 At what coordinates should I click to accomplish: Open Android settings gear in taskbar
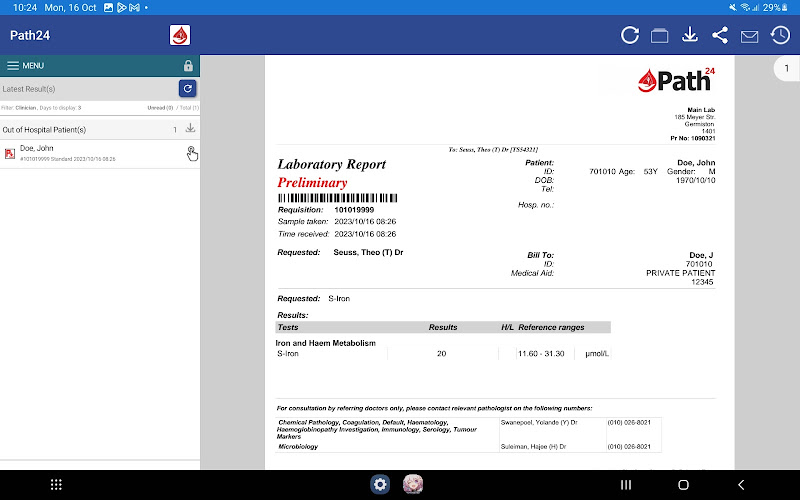(x=380, y=484)
